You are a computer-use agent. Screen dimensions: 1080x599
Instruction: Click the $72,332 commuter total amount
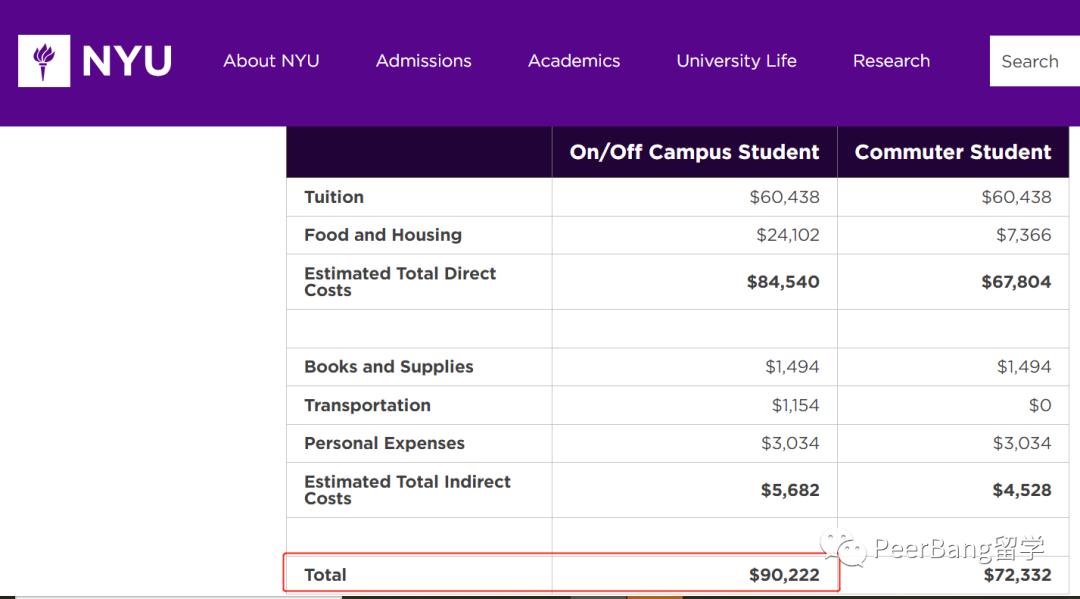coord(1017,575)
